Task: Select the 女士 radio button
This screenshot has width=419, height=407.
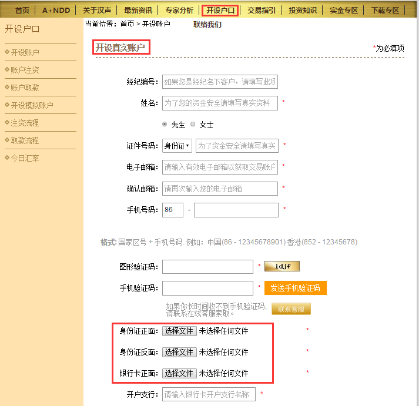Action: point(193,124)
